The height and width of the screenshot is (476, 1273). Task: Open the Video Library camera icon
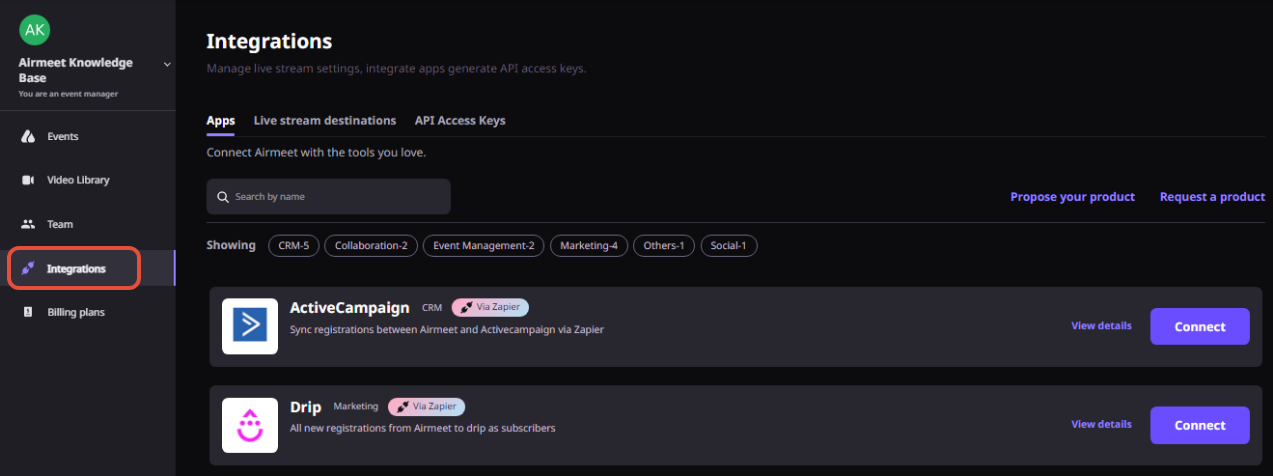28,180
